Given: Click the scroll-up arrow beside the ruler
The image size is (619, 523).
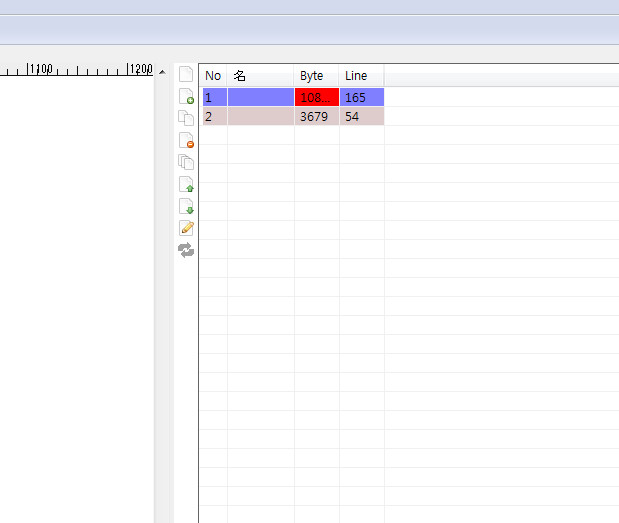Looking at the screenshot, I should [162, 71].
